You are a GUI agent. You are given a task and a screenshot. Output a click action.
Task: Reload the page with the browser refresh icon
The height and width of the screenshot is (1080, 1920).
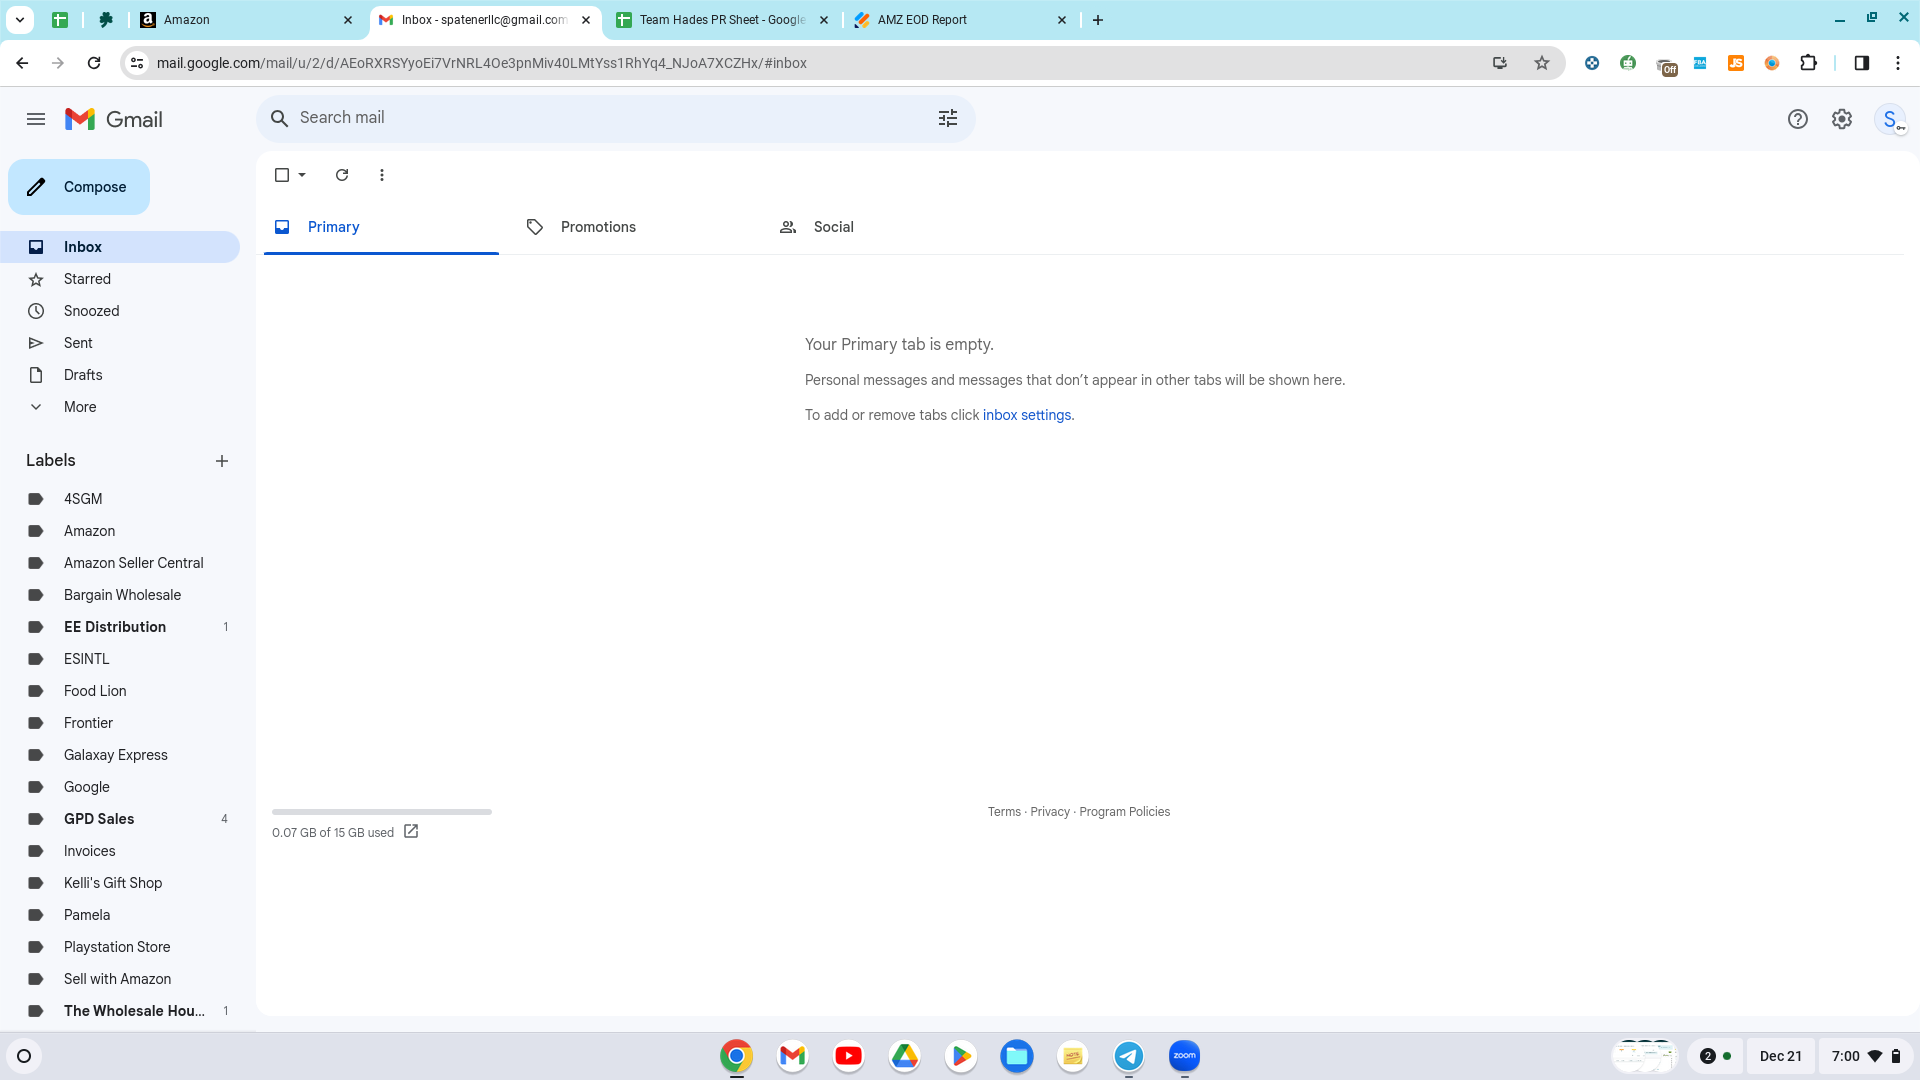click(x=94, y=63)
